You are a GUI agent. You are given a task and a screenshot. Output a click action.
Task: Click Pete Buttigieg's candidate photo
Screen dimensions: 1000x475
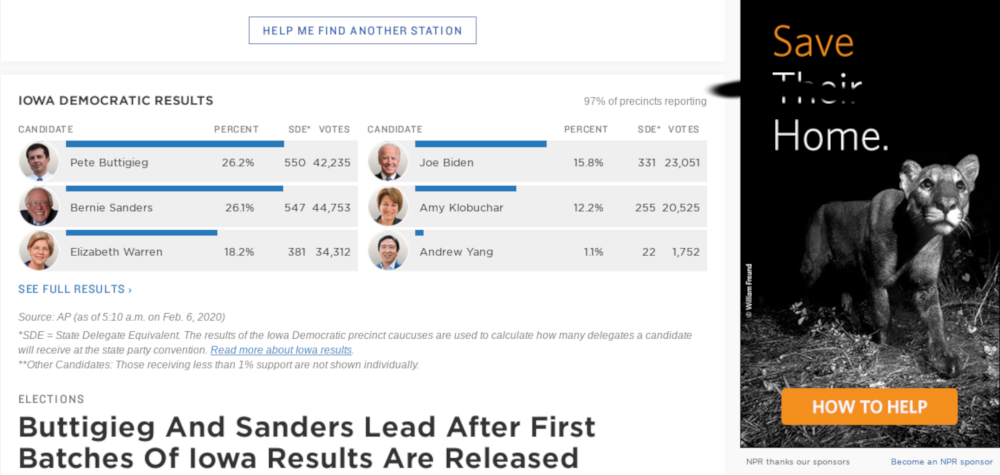pos(38,162)
